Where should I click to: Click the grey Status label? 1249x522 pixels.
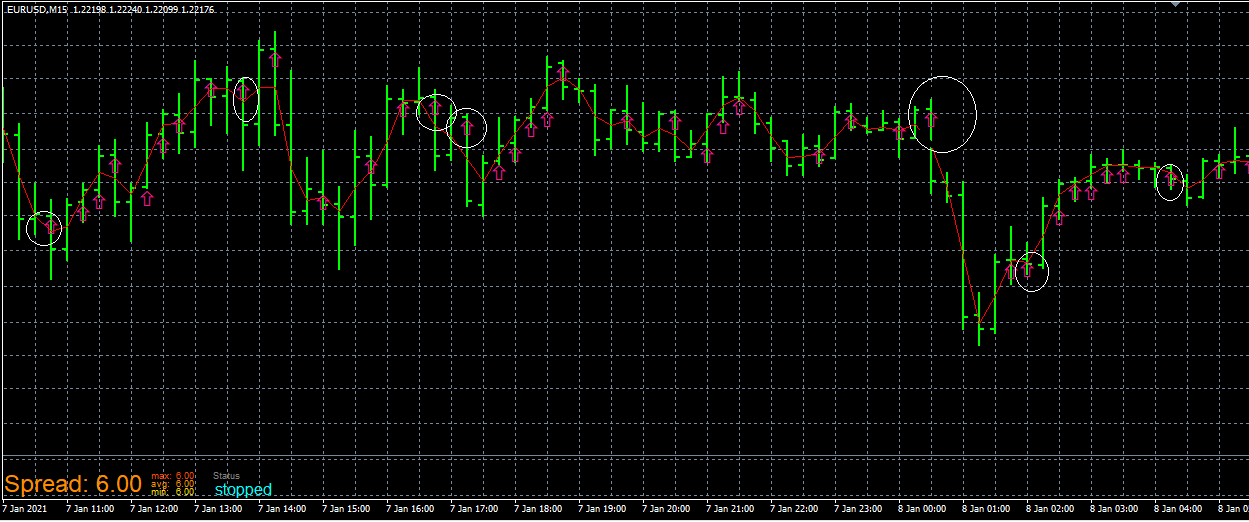[227, 476]
